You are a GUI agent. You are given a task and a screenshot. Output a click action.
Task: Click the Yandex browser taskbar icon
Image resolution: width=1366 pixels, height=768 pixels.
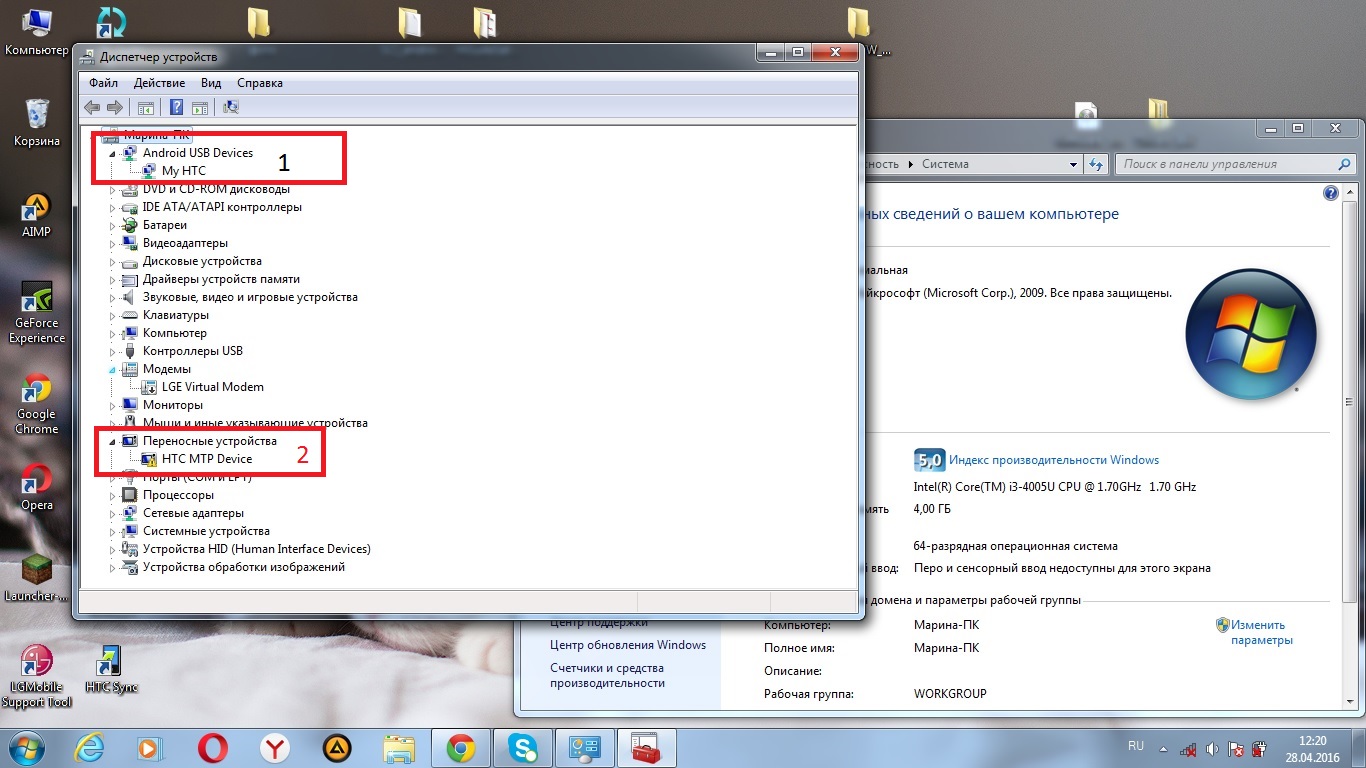(x=275, y=748)
